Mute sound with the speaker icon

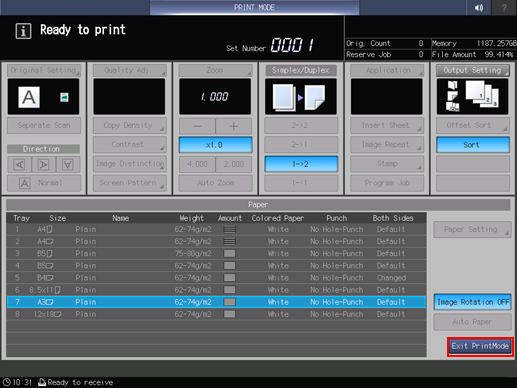point(479,7)
